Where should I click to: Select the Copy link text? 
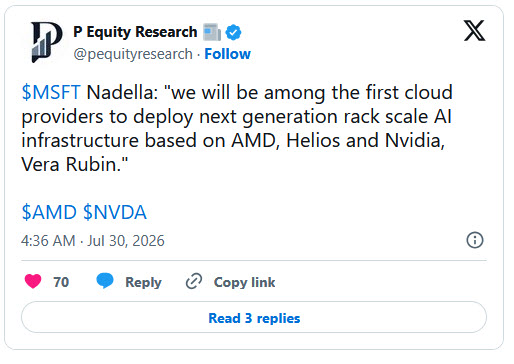tap(244, 282)
